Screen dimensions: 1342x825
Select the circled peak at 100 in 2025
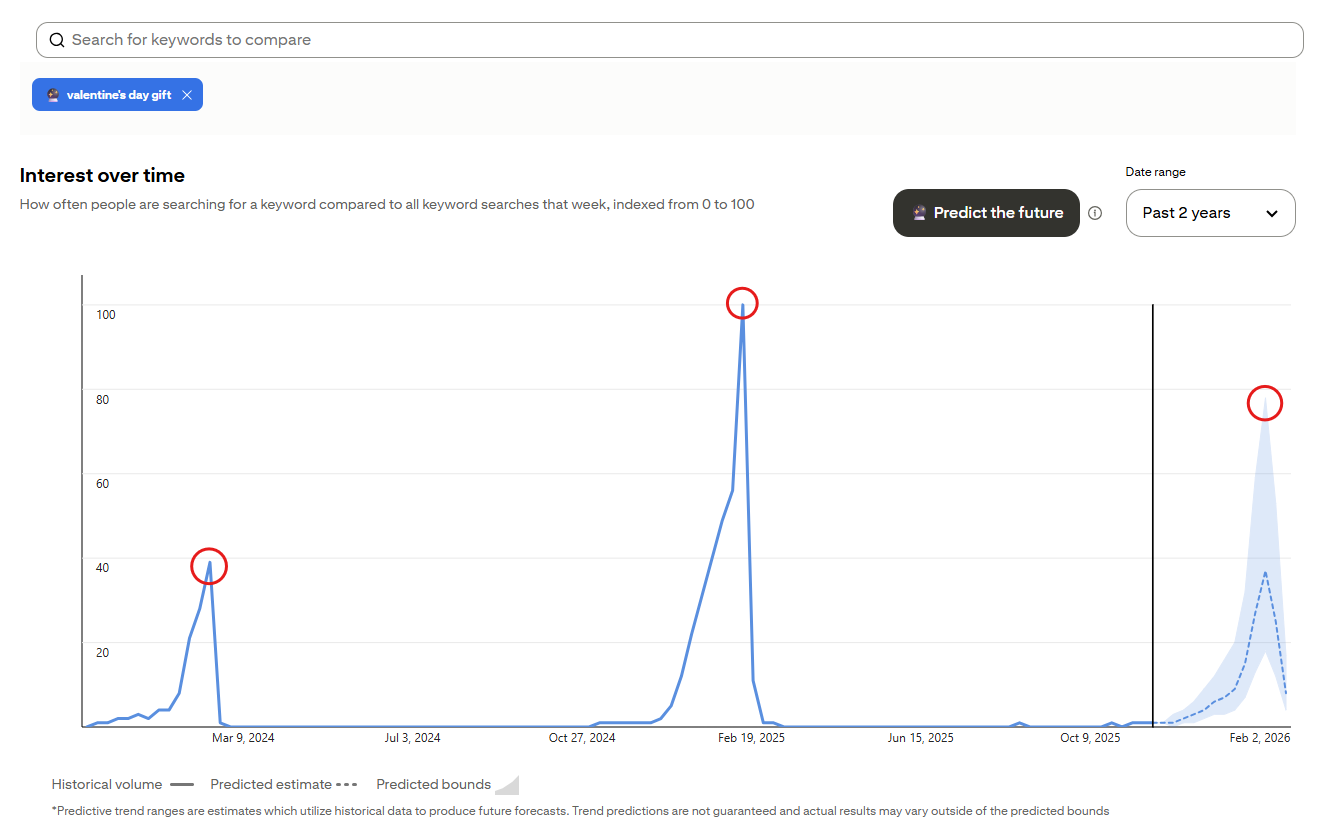[742, 302]
